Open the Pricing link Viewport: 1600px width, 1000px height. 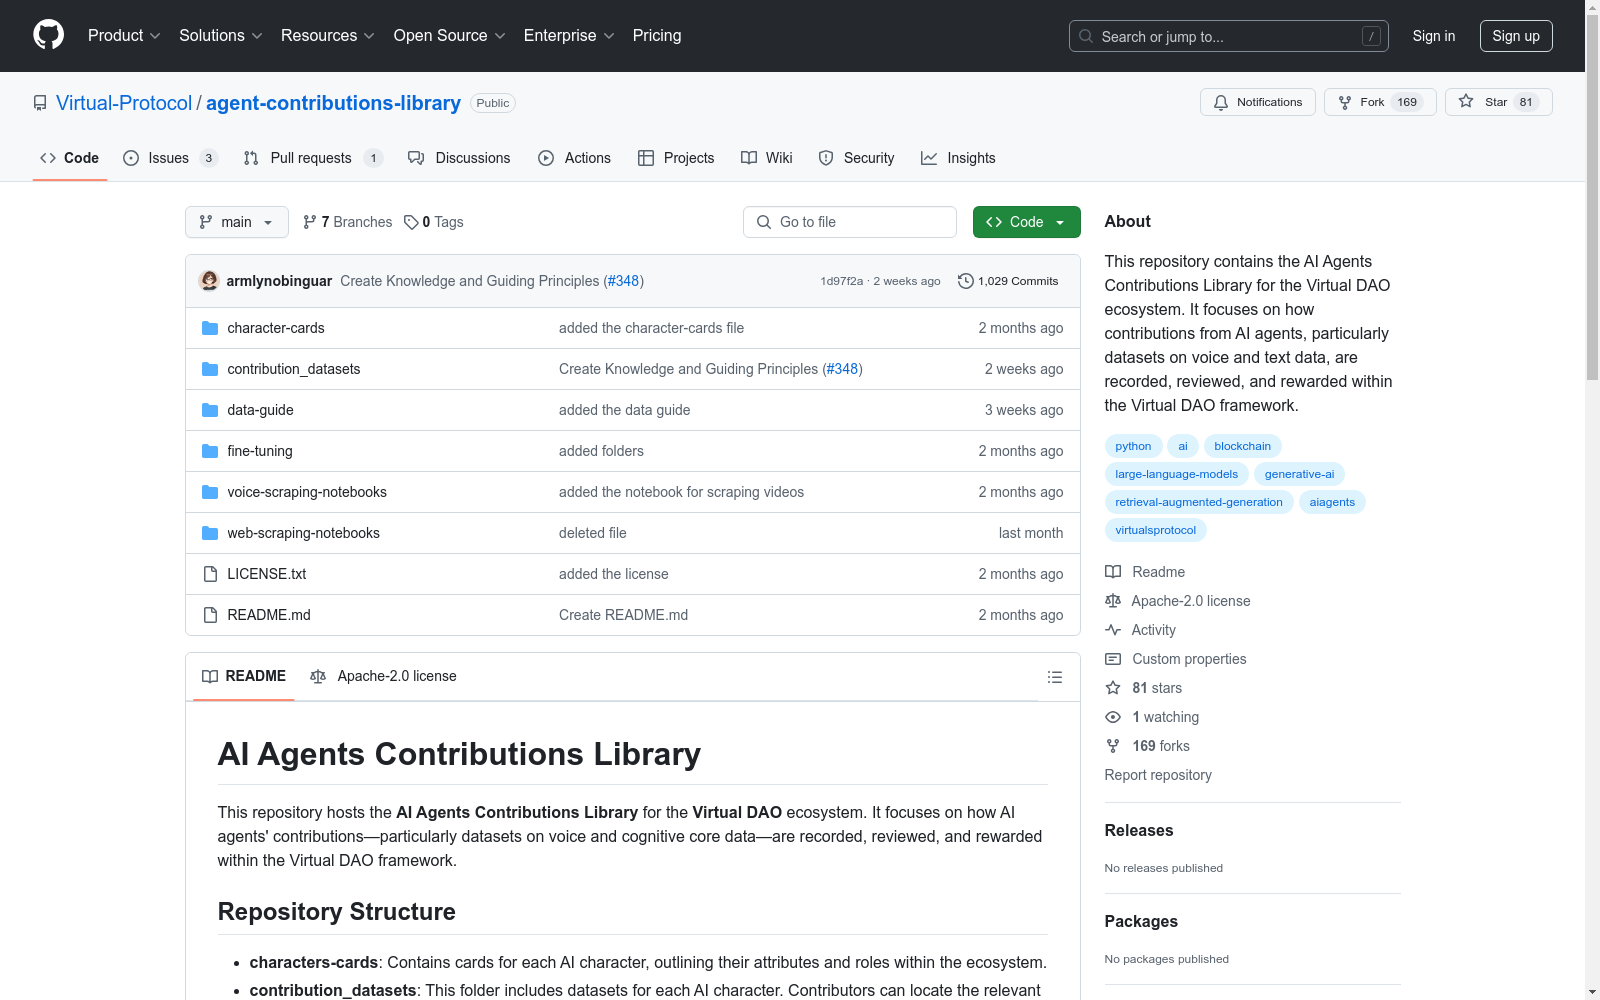657,35
